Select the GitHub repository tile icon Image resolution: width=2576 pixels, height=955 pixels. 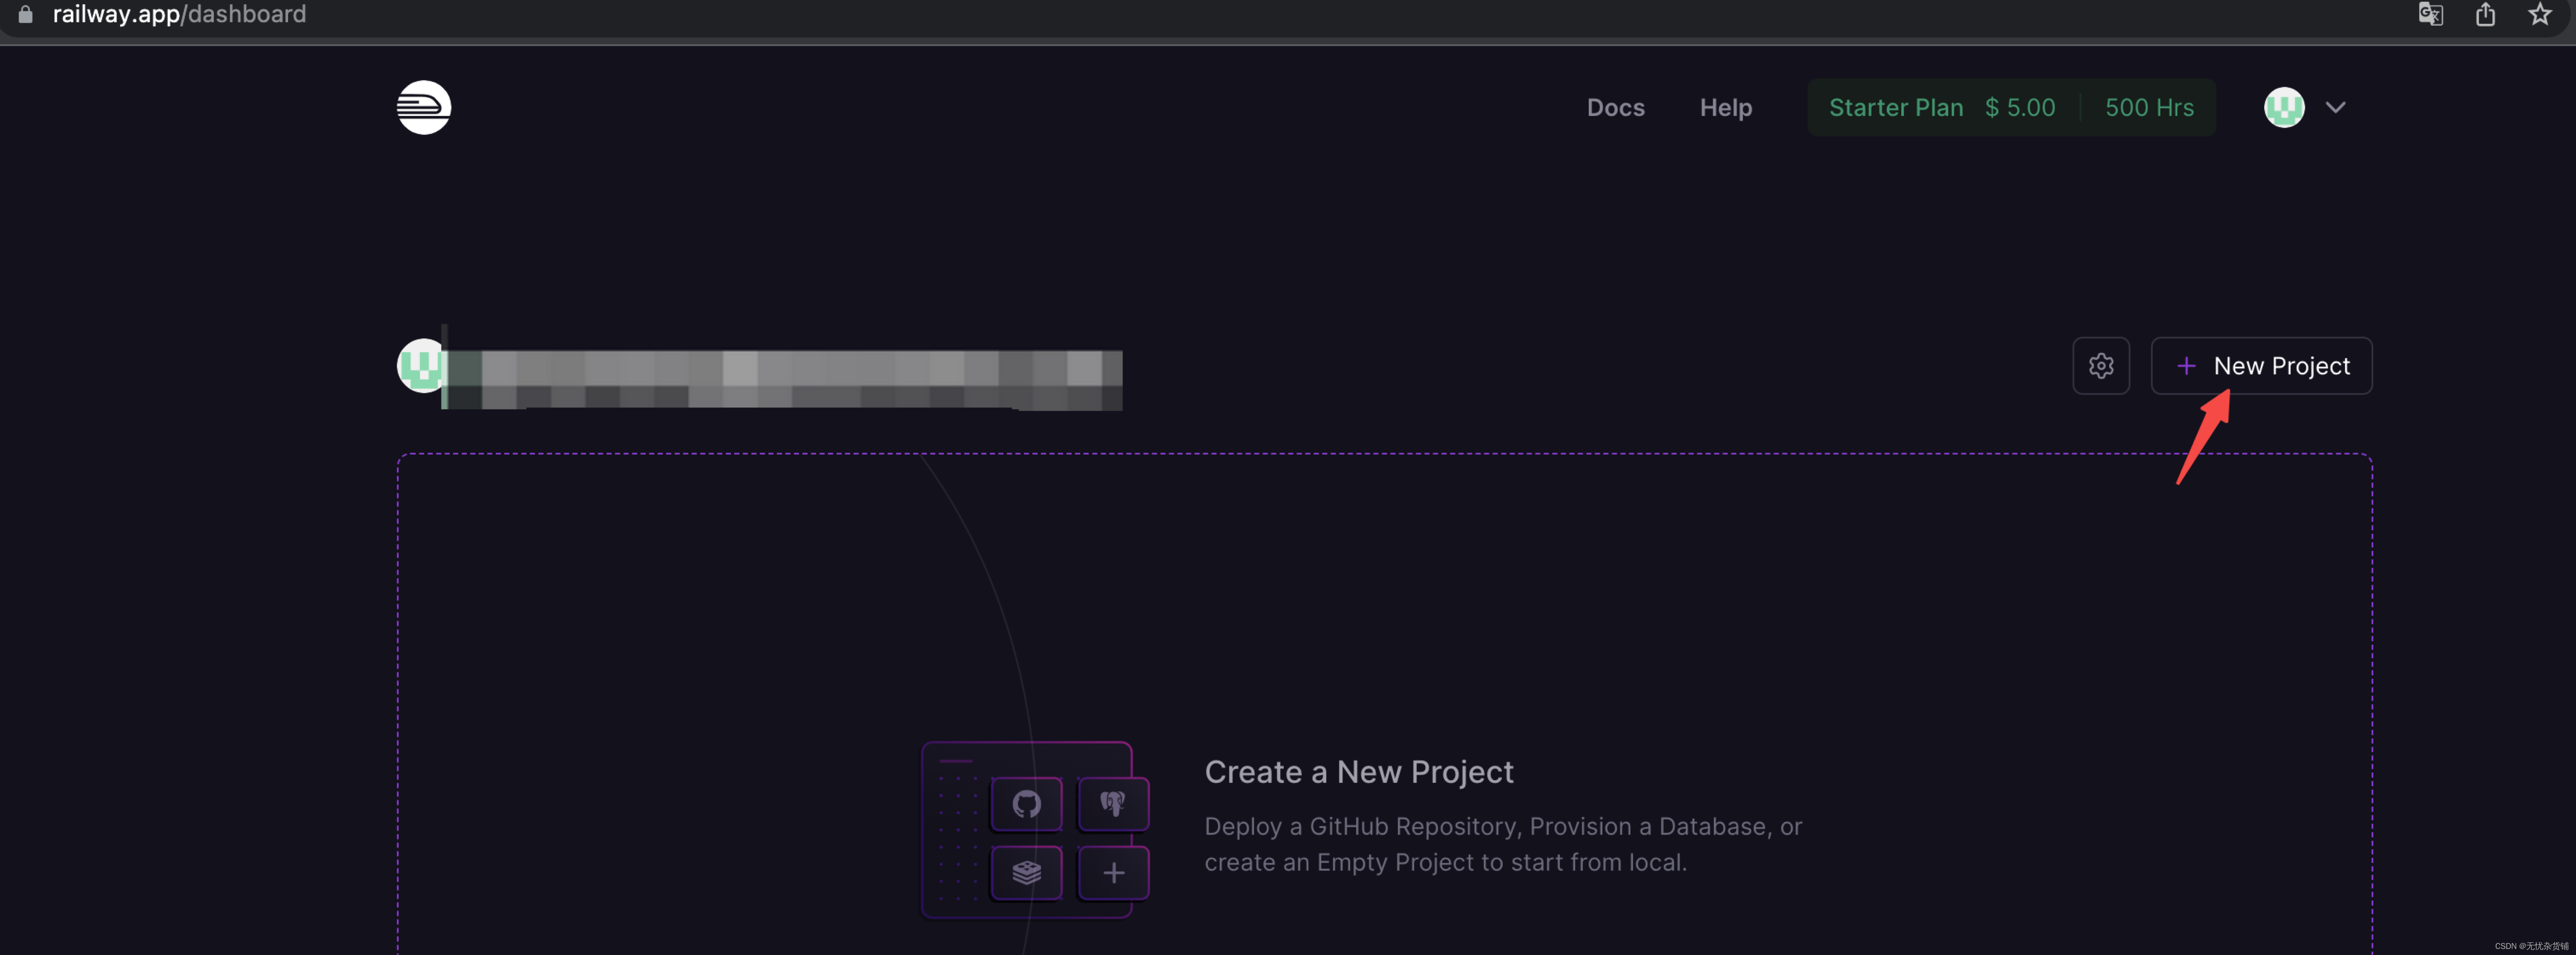1026,803
